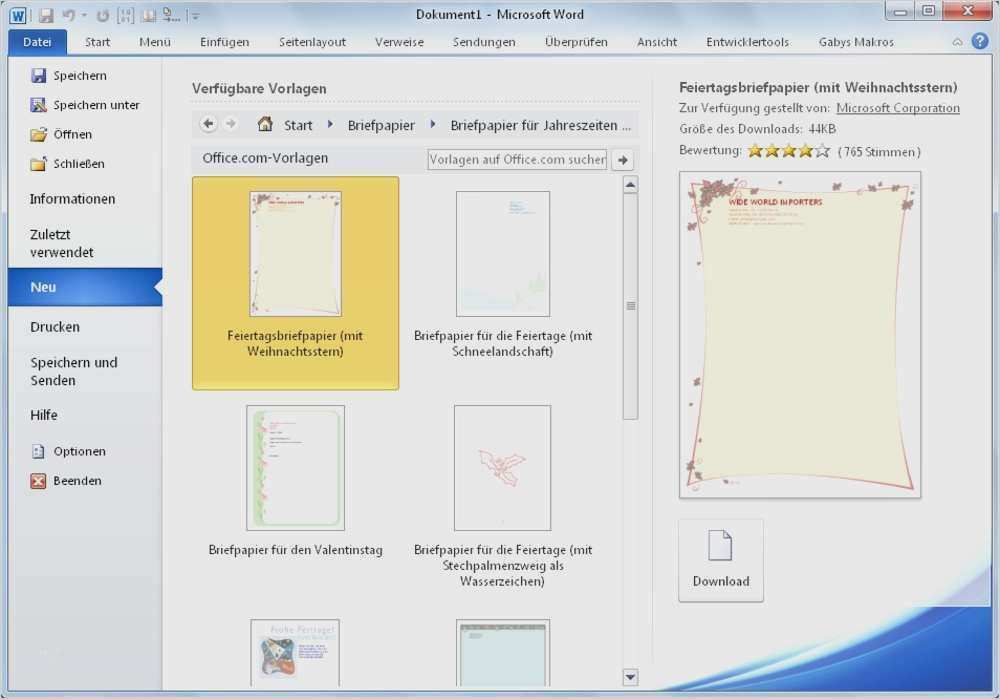Switch to the Ansicht ribbon tab
Viewport: 1000px width, 699px height.
coord(657,42)
